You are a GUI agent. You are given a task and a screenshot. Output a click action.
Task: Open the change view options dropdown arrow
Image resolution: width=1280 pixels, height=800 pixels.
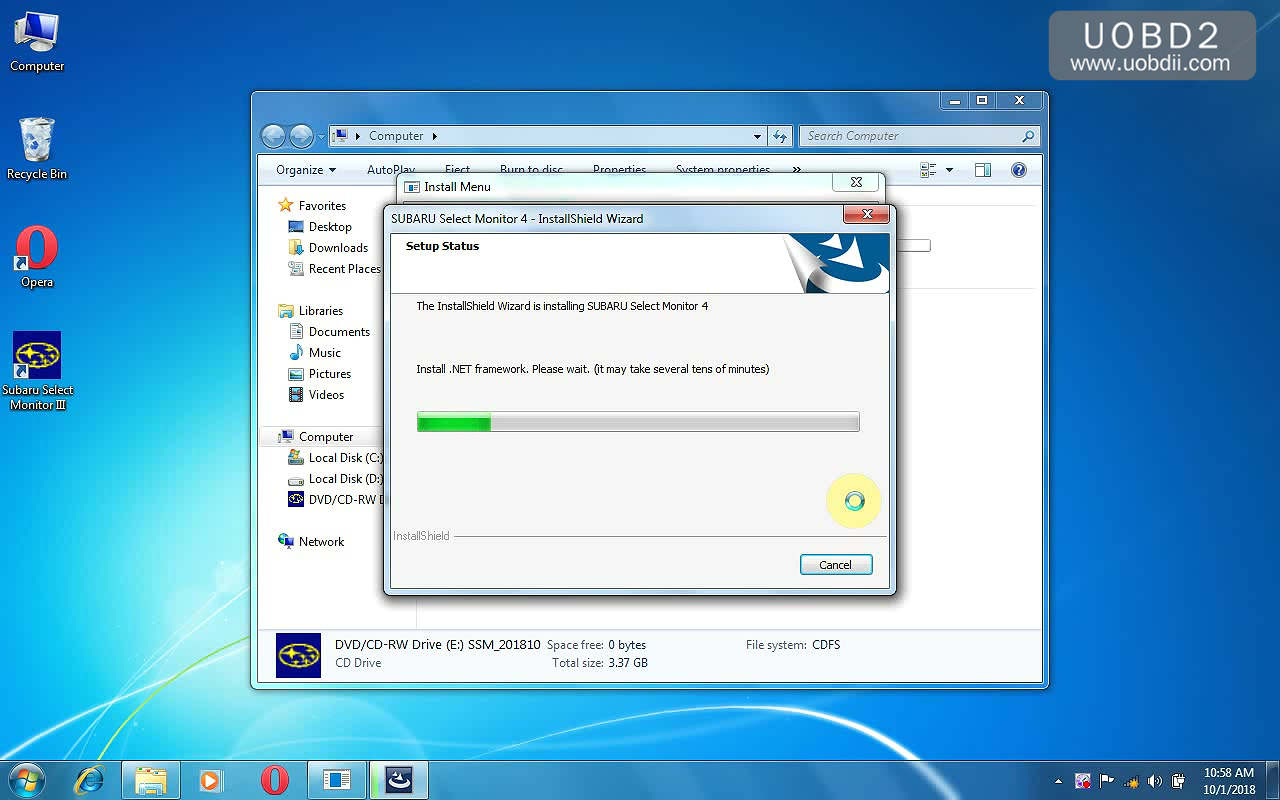pos(949,170)
